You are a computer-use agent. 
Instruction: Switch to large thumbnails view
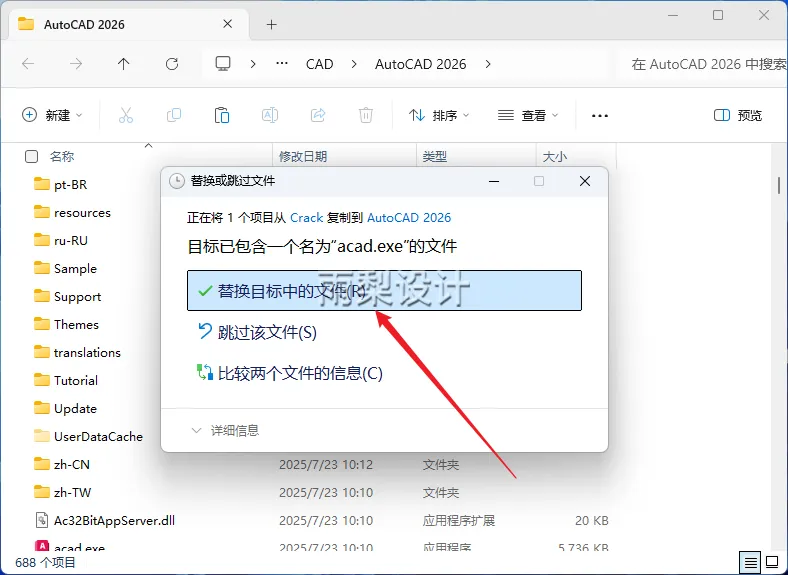(772, 562)
